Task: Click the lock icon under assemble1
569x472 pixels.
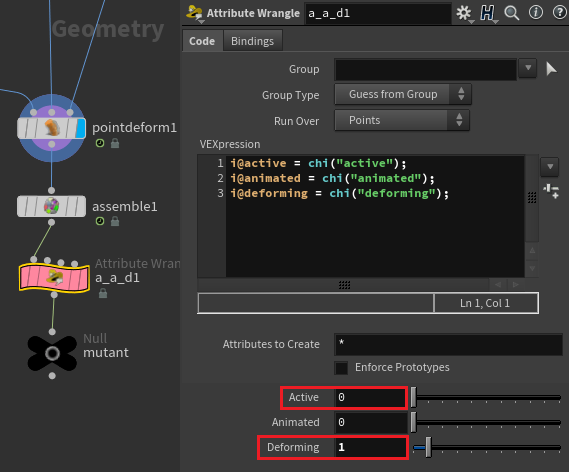Action: pyautogui.click(x=115, y=221)
